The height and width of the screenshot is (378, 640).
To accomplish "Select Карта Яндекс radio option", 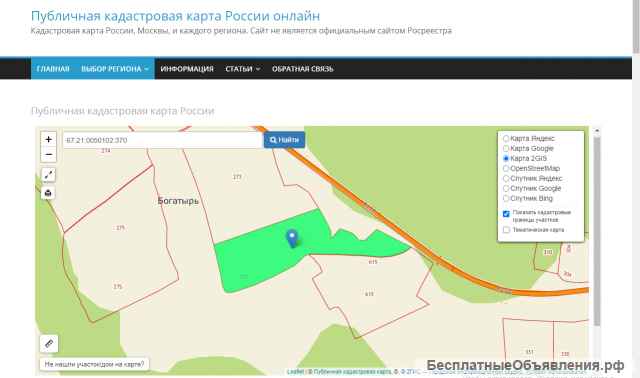I will (x=506, y=138).
